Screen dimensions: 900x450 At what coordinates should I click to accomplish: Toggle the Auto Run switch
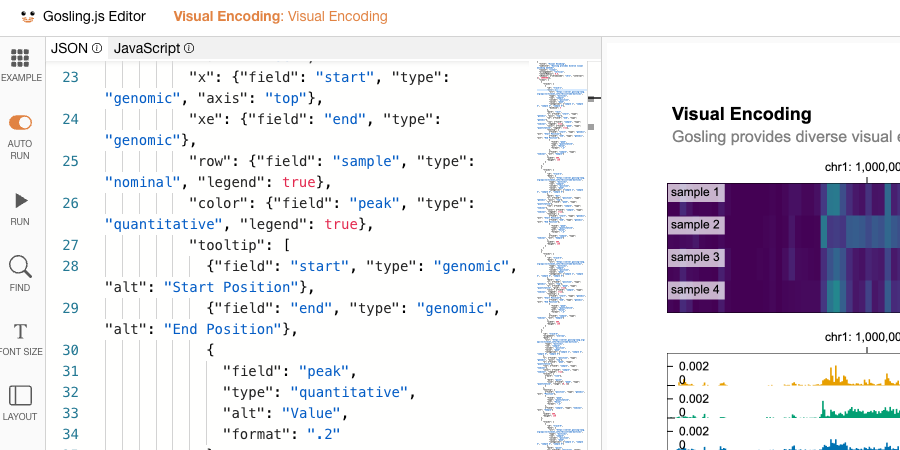[20, 122]
